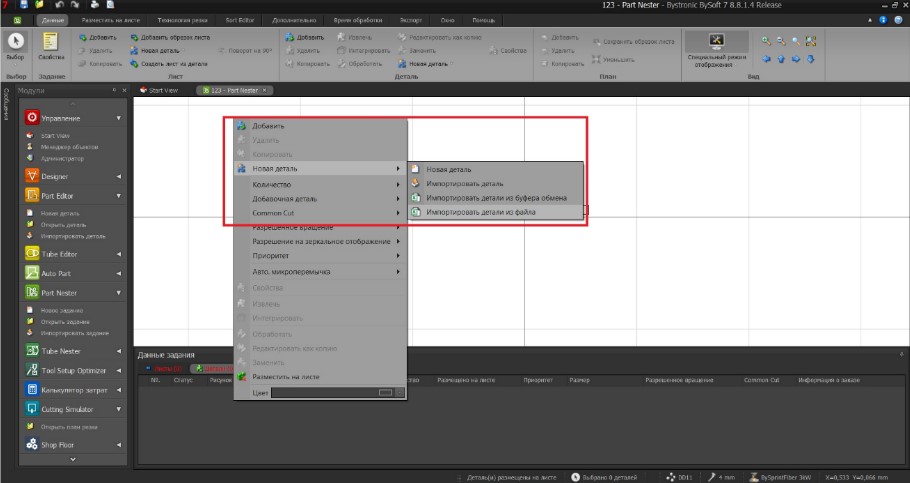Click Открыть план резки
Image resolution: width=910 pixels, height=483 pixels.
pos(69,427)
